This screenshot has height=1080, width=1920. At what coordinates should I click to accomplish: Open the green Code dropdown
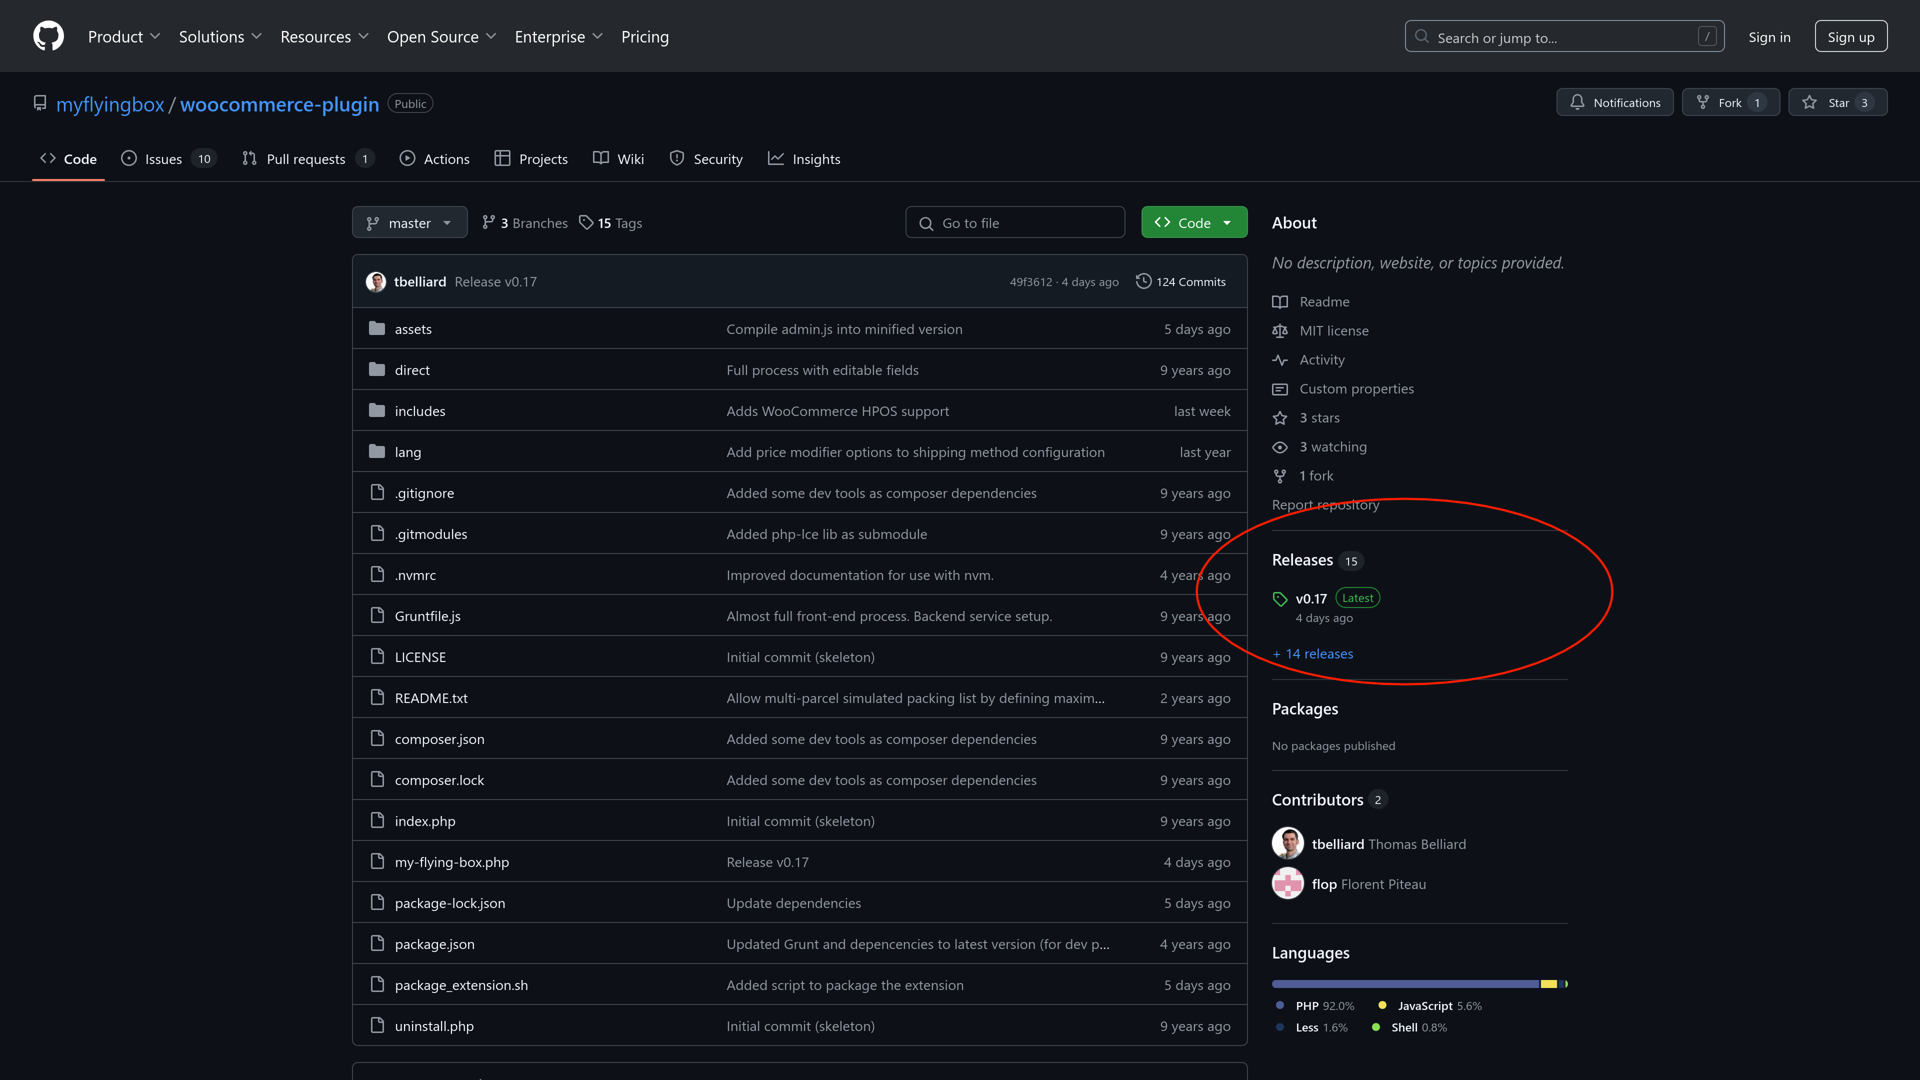(x=1194, y=223)
